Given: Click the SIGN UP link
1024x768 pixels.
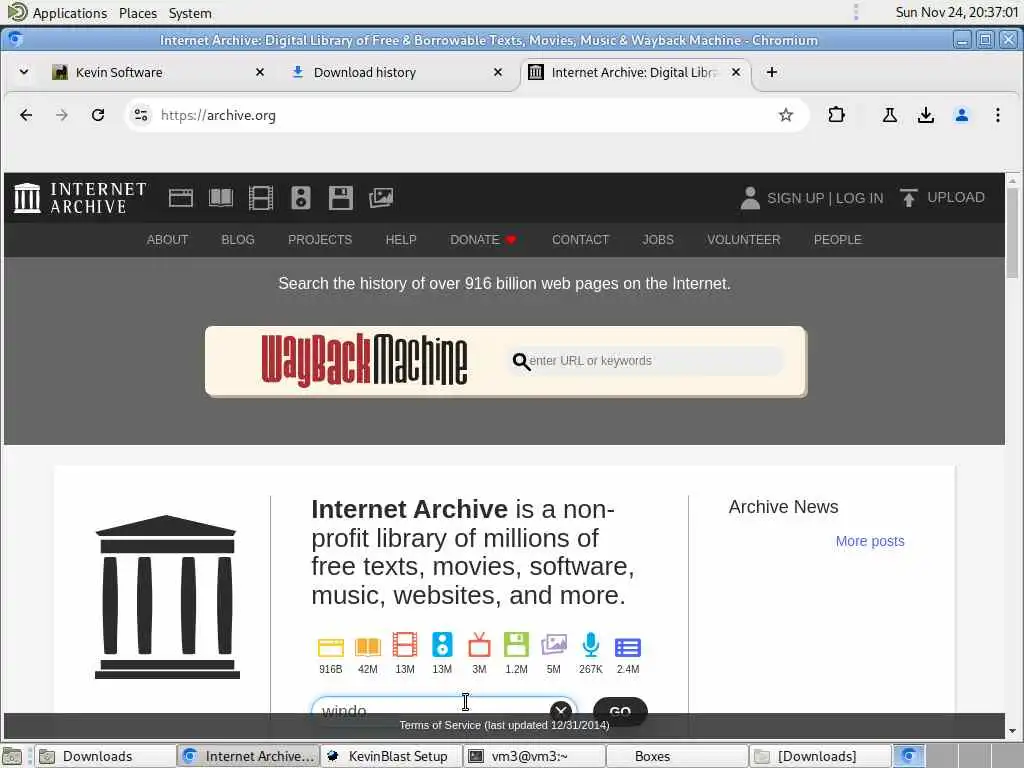Looking at the screenshot, I should pos(795,198).
